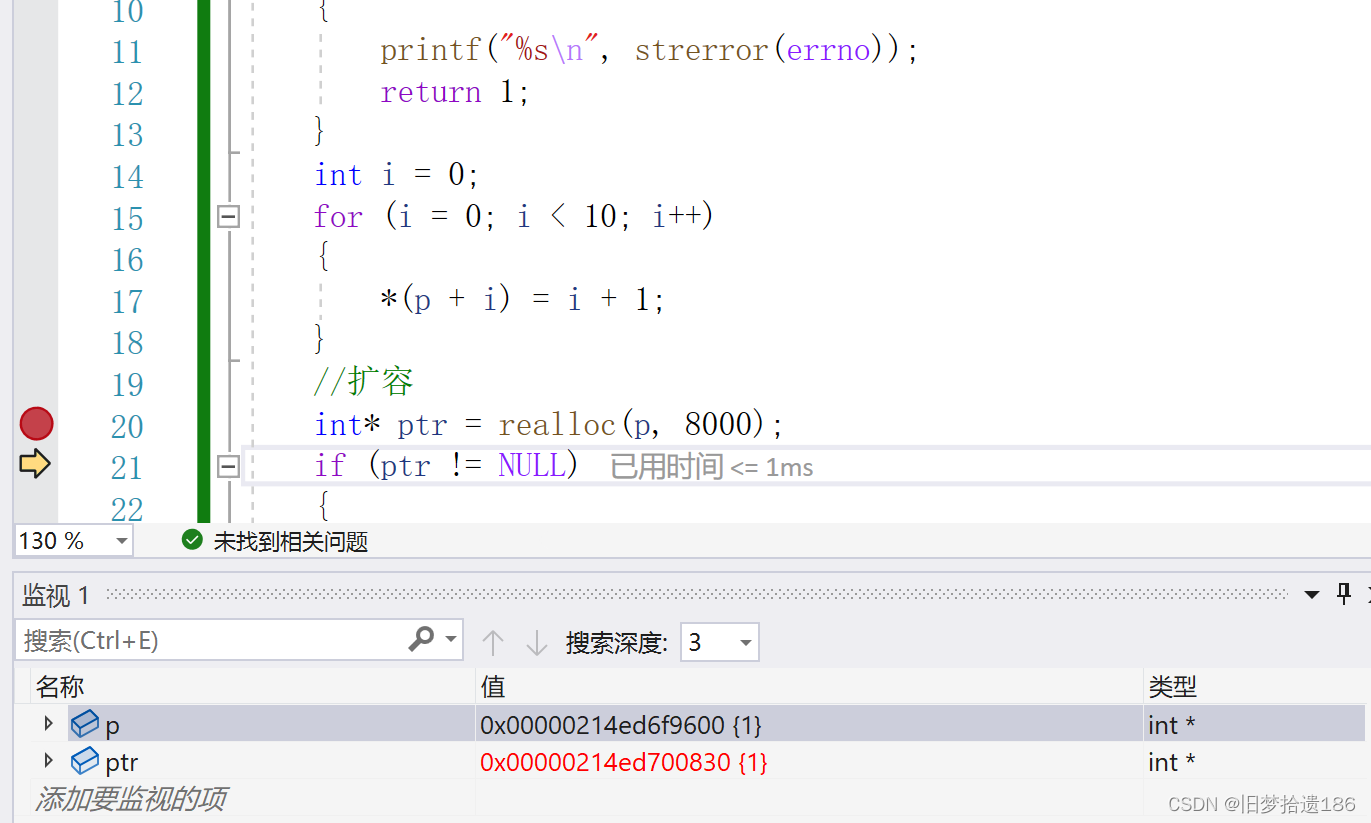
Task: Click the up arrow for previous search result
Action: pyautogui.click(x=492, y=642)
